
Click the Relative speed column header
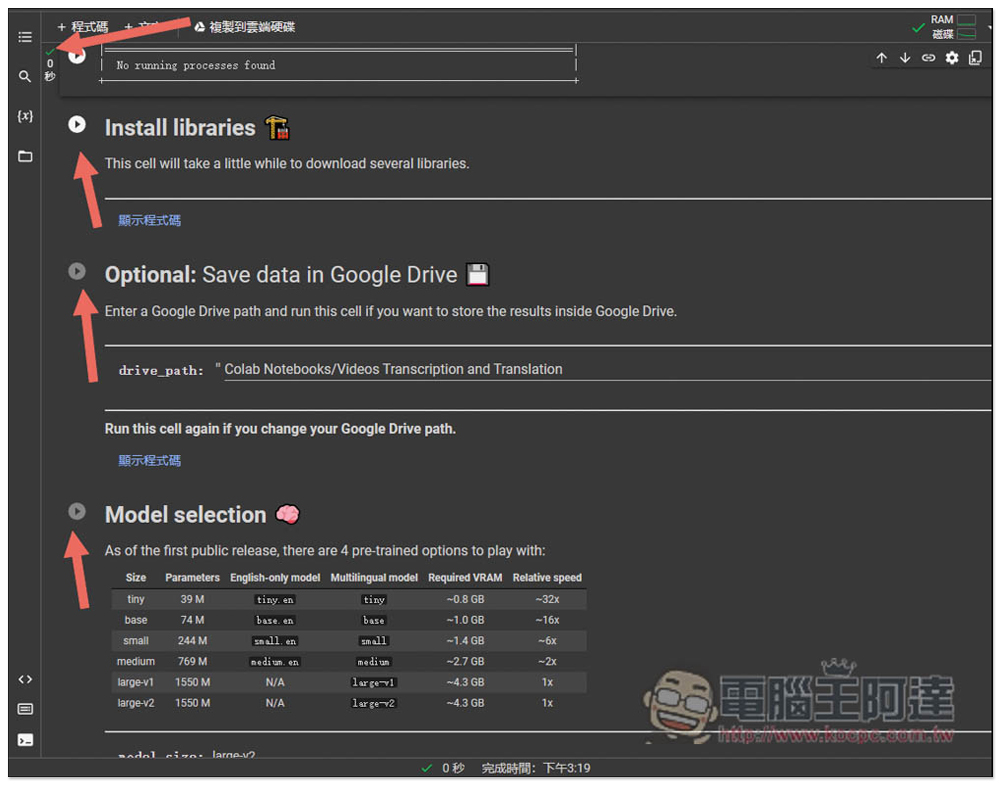click(x=547, y=577)
